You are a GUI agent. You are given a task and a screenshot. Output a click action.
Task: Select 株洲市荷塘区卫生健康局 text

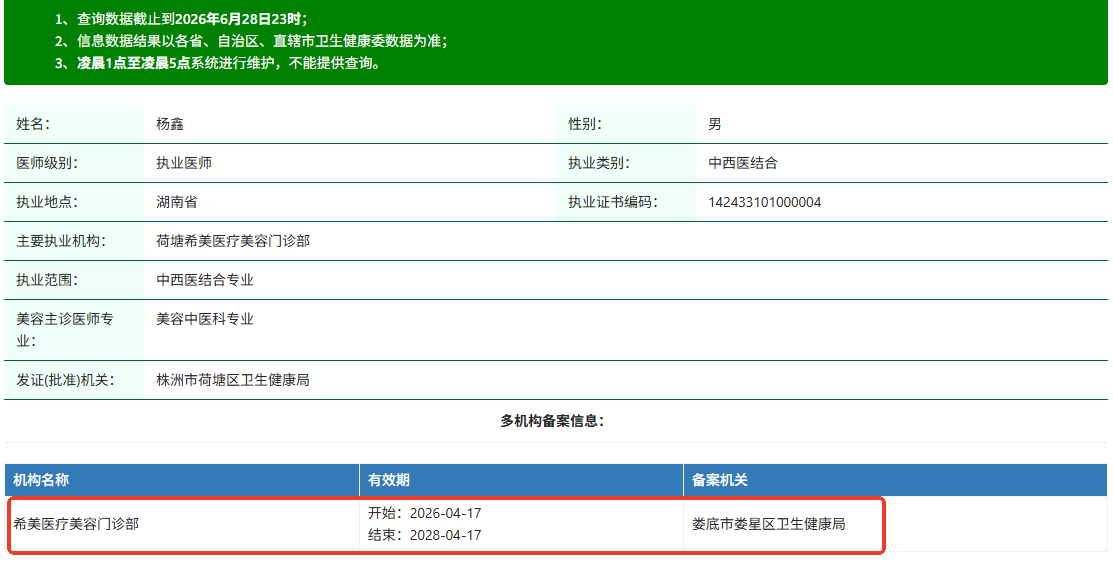(x=233, y=381)
